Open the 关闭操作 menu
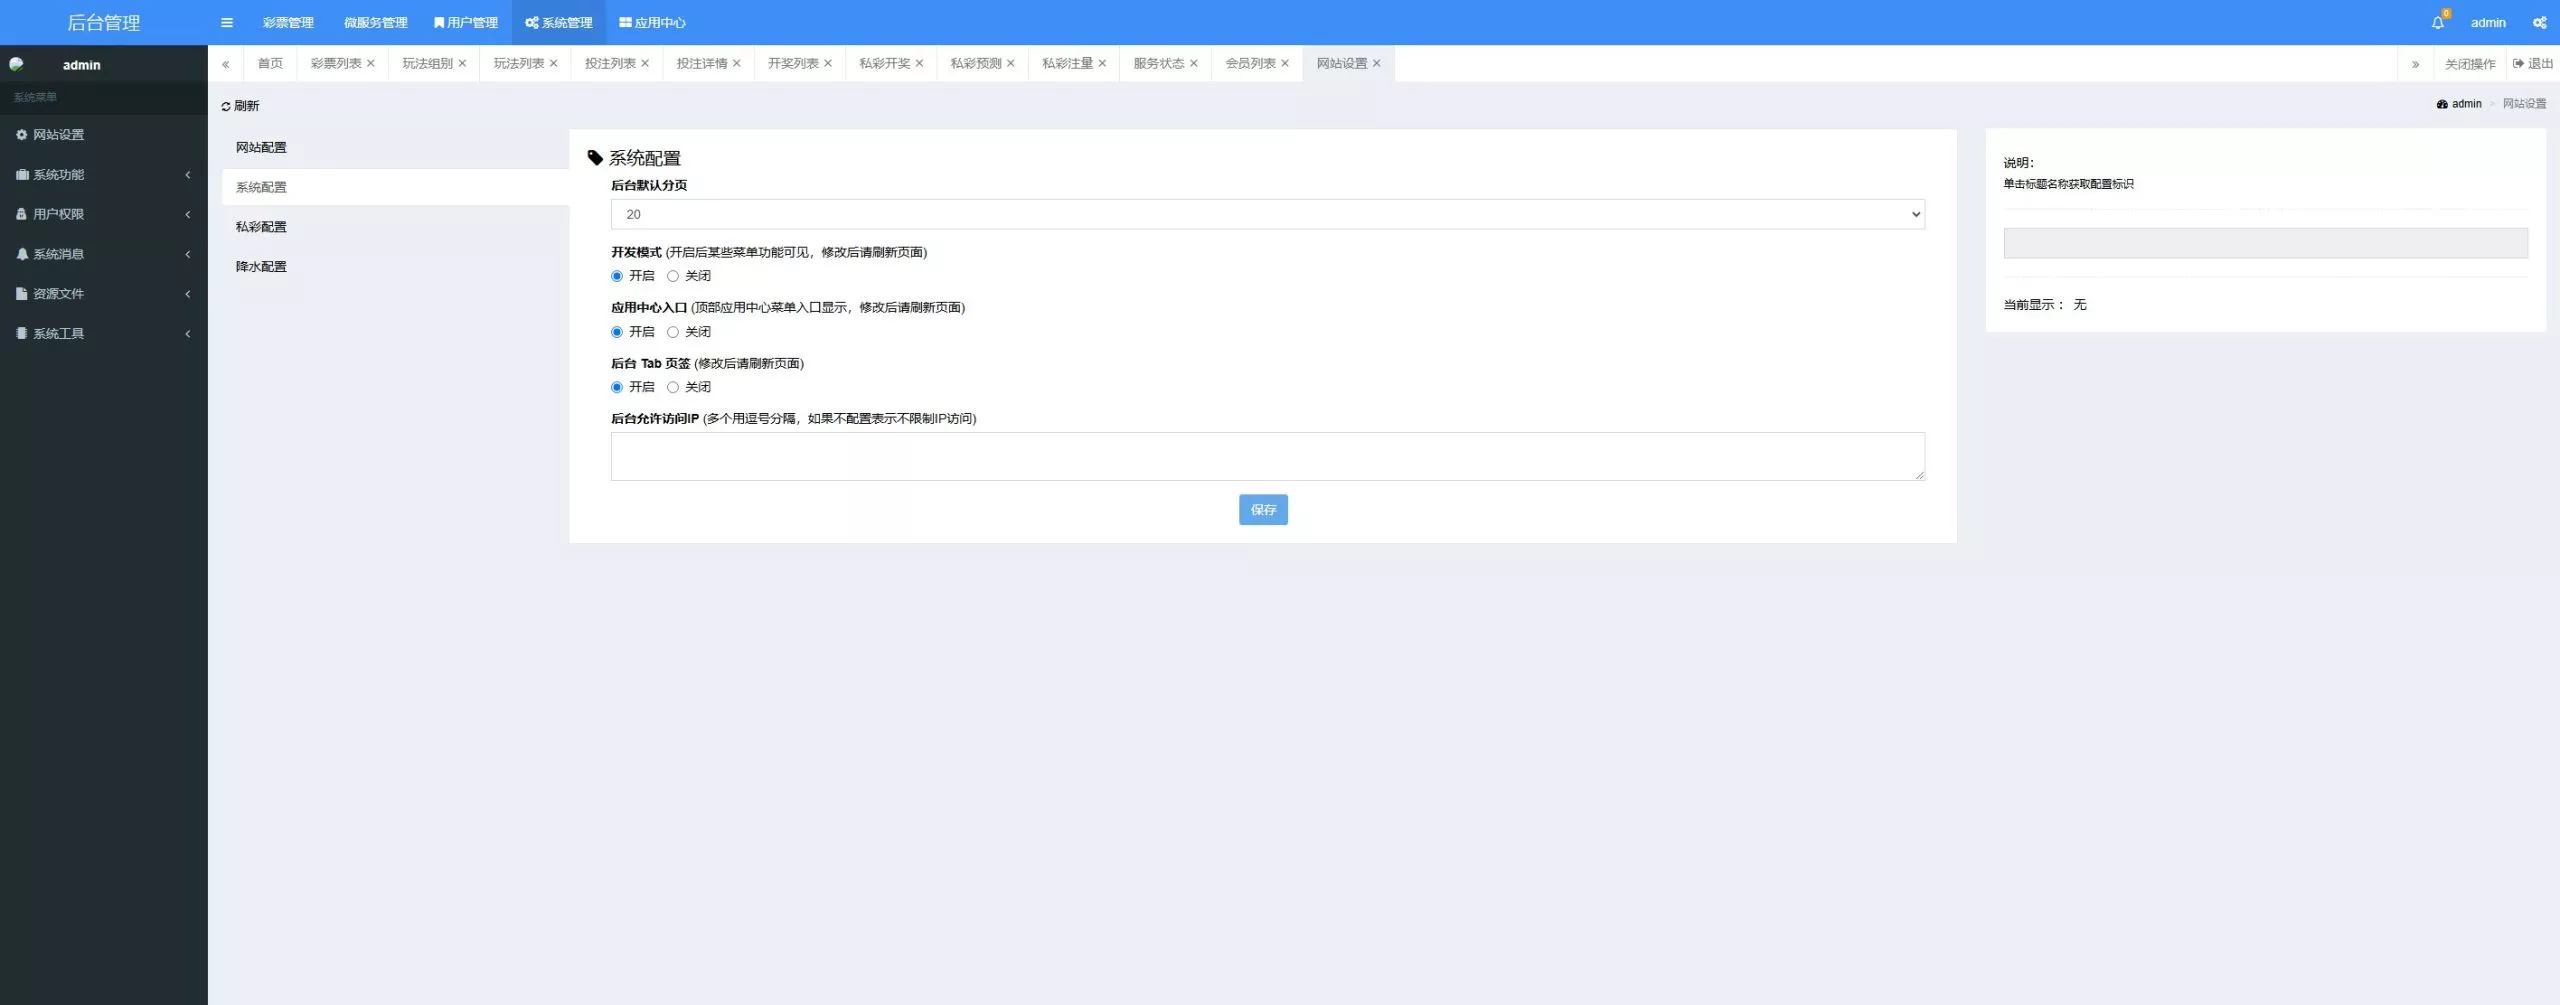The image size is (2560, 1005). tap(2470, 64)
